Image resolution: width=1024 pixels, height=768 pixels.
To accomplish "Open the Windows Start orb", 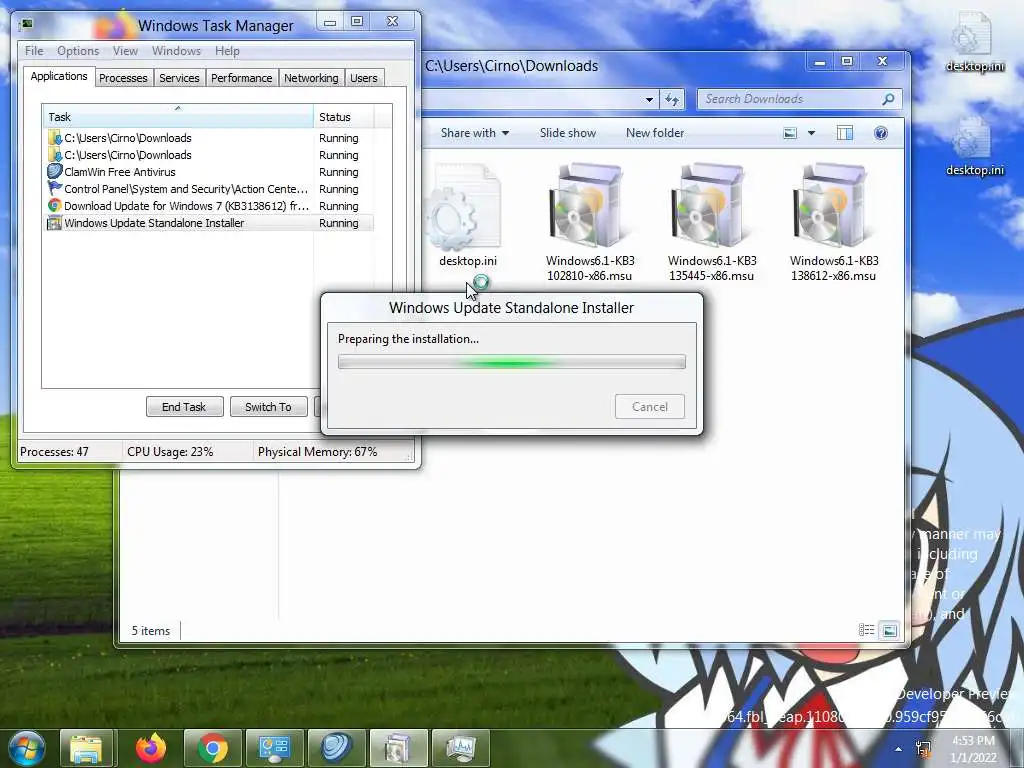I will (27, 748).
